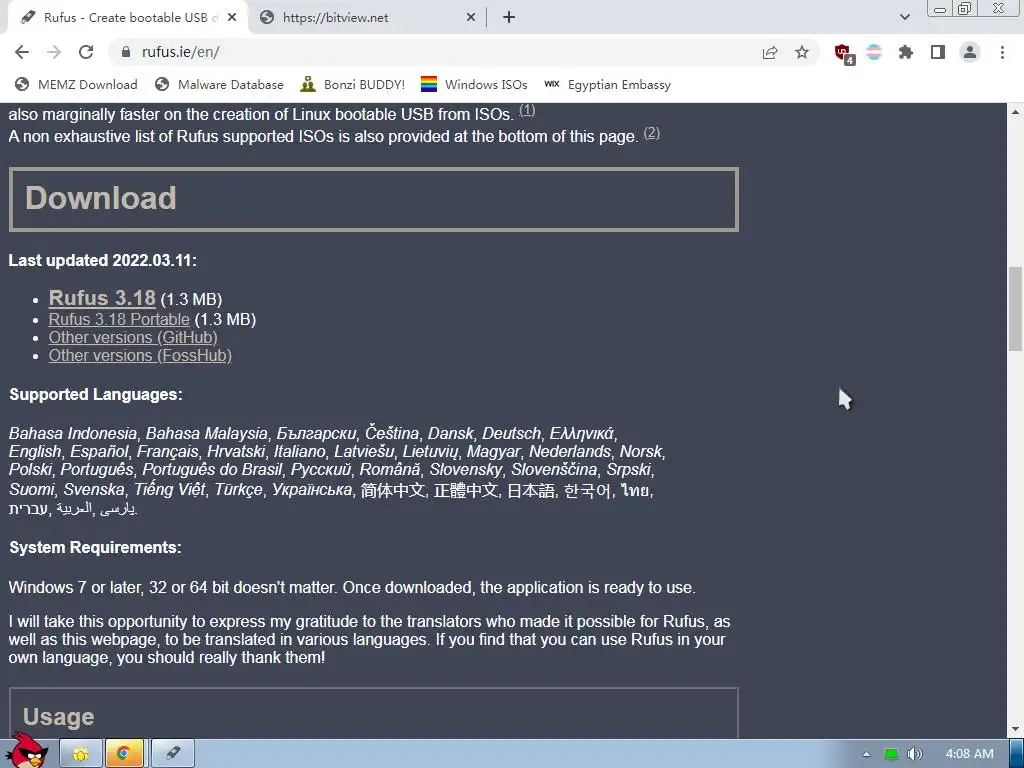
Task: Open Other versions (FossHub) link
Action: [140, 356]
